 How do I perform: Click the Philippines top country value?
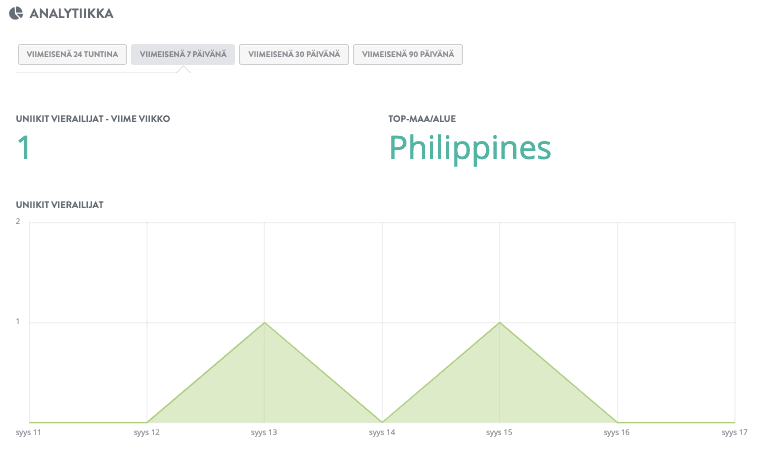pos(469,148)
